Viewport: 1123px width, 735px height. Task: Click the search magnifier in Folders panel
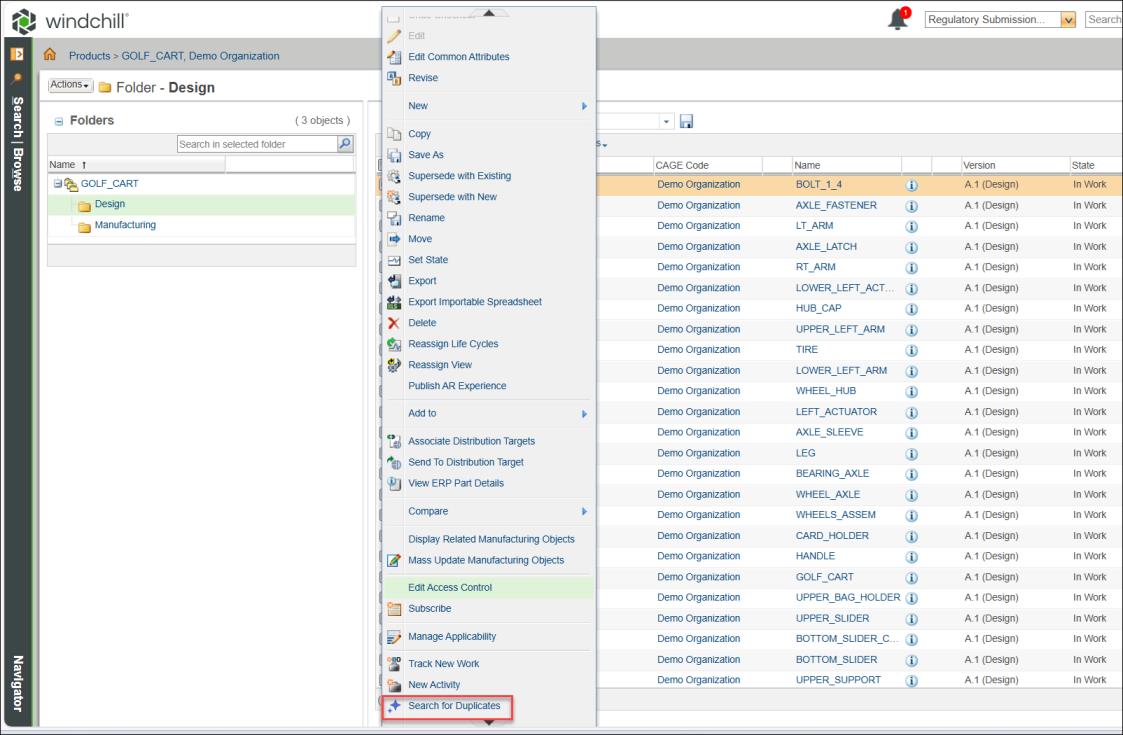pos(345,144)
